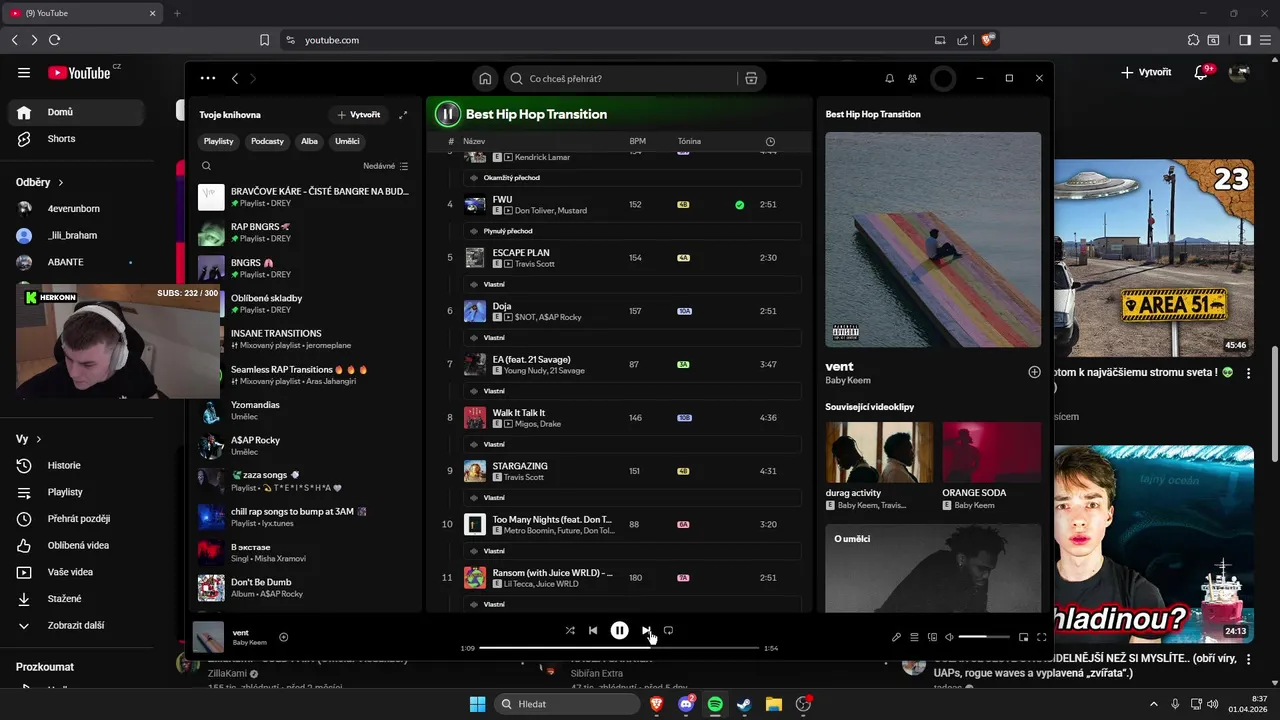Open Friend Activity icon in Spotify

912,78
